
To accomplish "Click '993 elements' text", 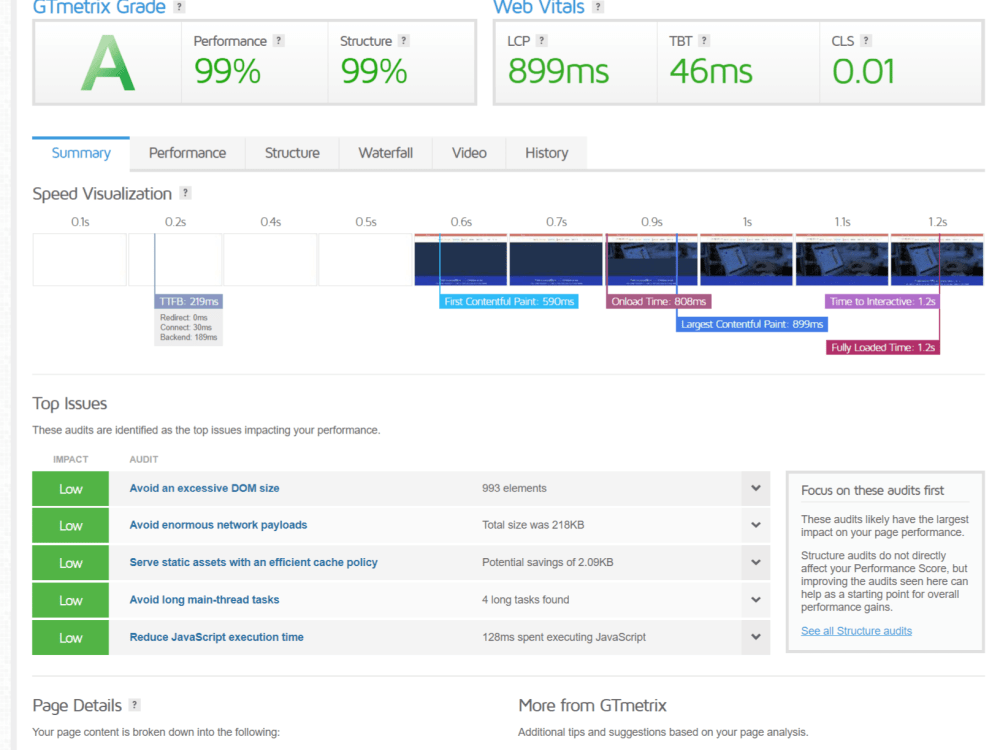I will (514, 489).
